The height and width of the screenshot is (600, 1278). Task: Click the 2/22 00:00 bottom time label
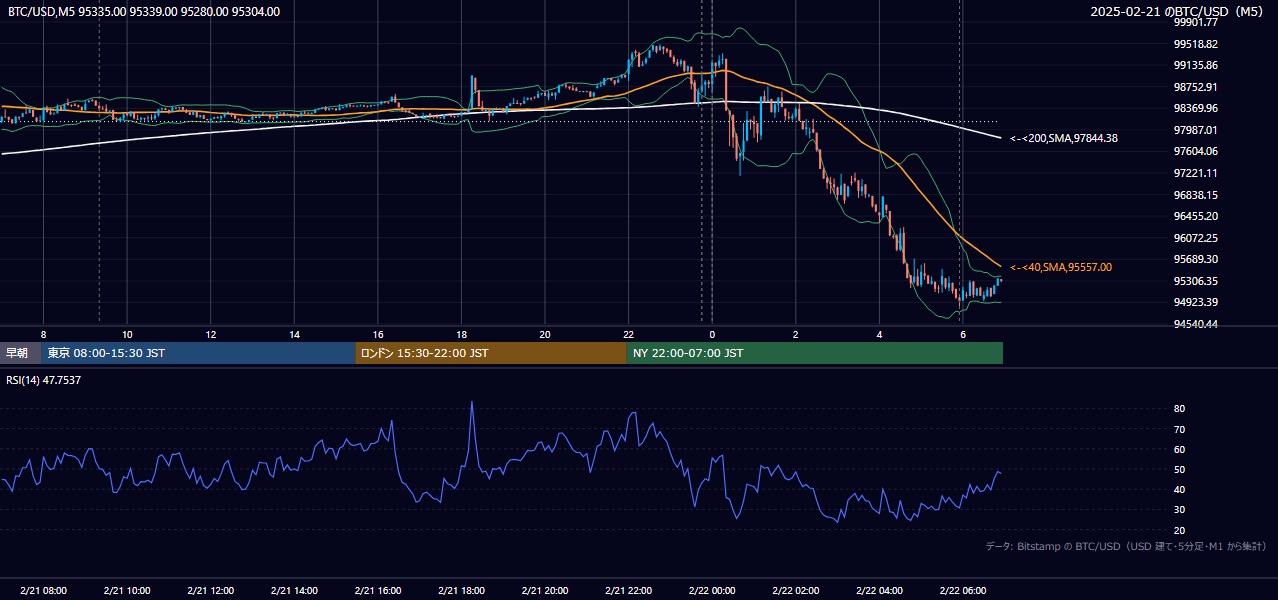(x=711, y=591)
